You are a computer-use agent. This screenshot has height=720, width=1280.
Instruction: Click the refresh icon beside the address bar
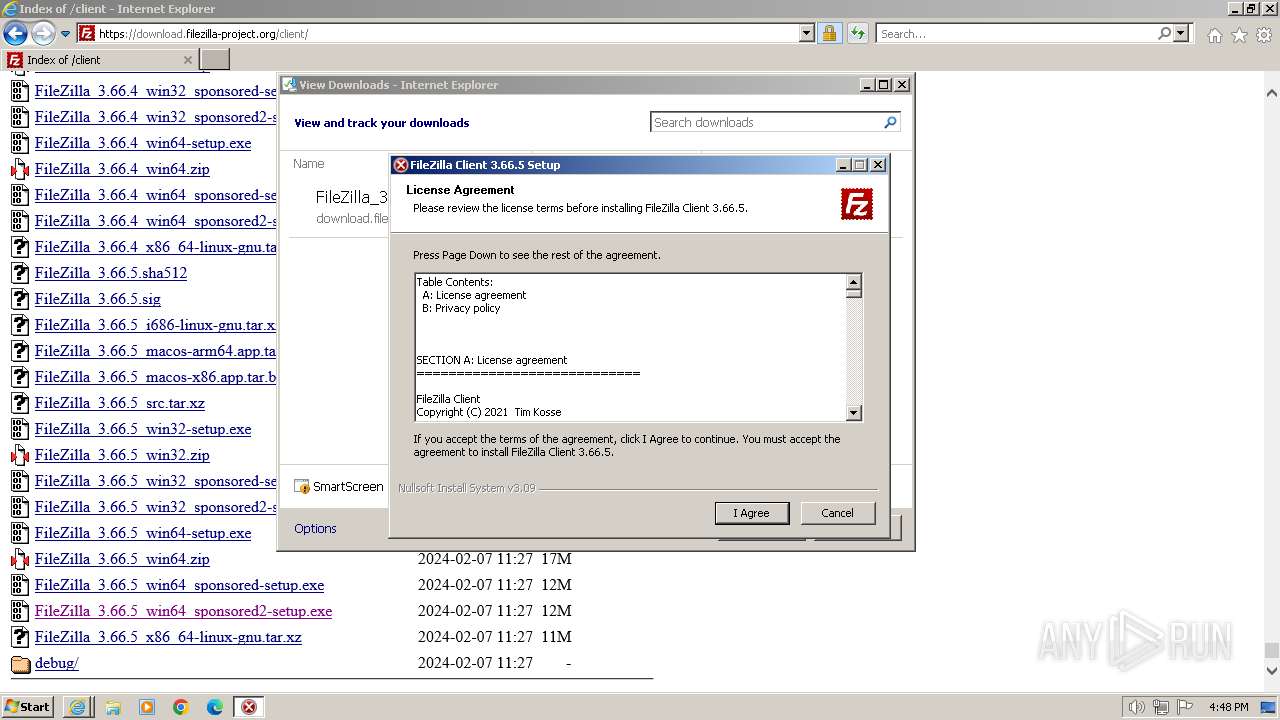tap(857, 33)
